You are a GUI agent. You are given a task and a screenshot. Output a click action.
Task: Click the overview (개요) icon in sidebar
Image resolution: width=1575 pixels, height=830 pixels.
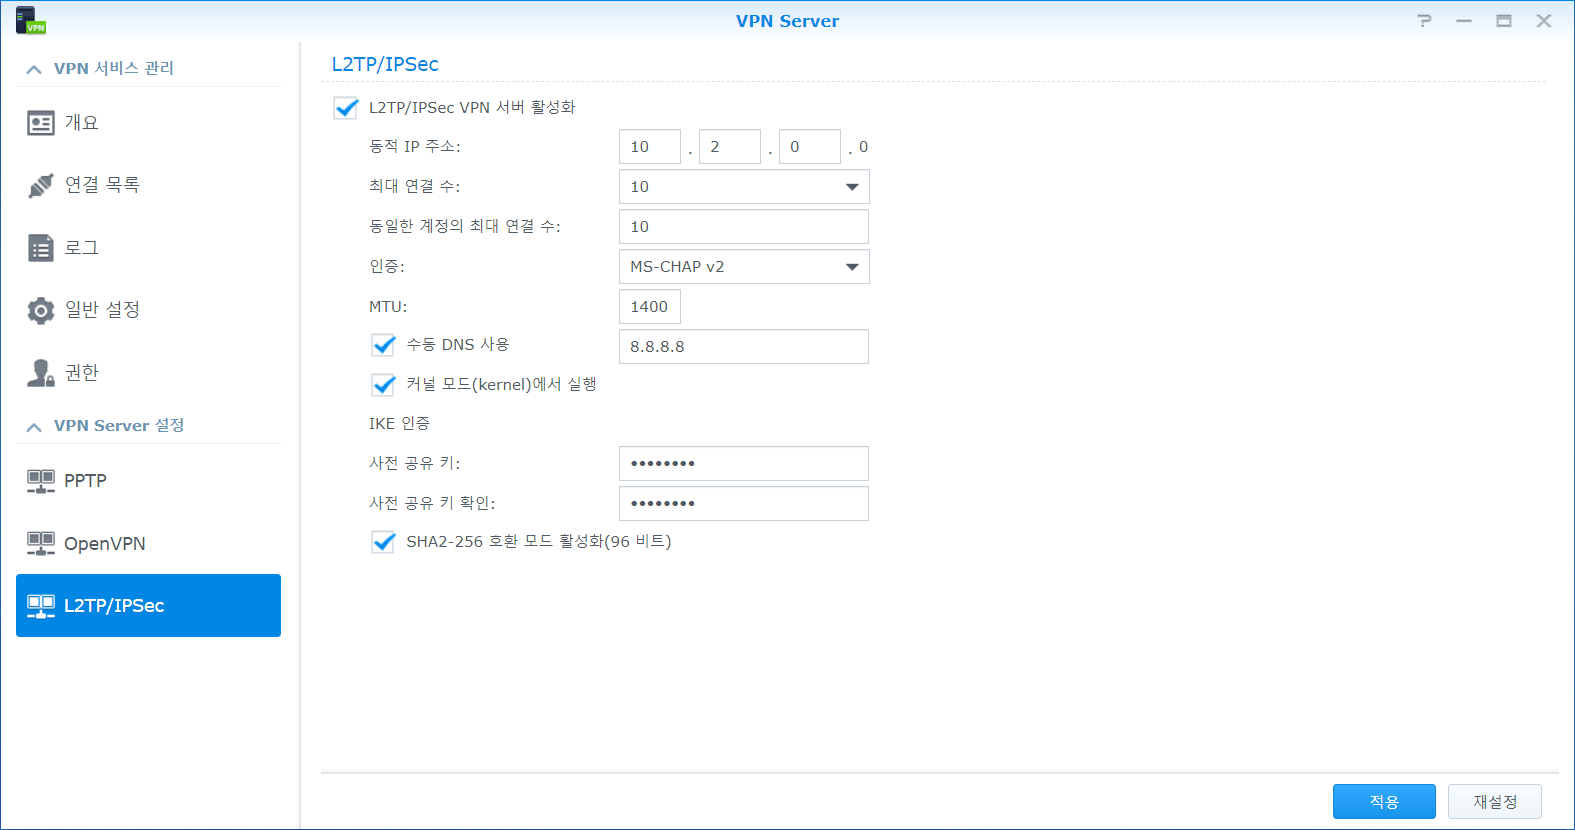[x=41, y=123]
